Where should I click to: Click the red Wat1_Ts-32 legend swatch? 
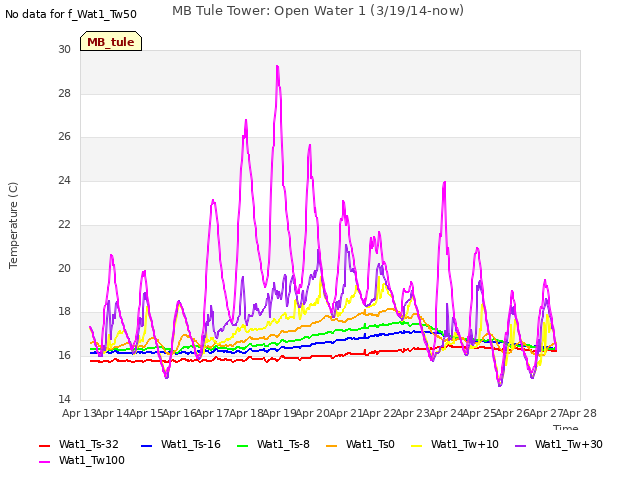(44, 446)
